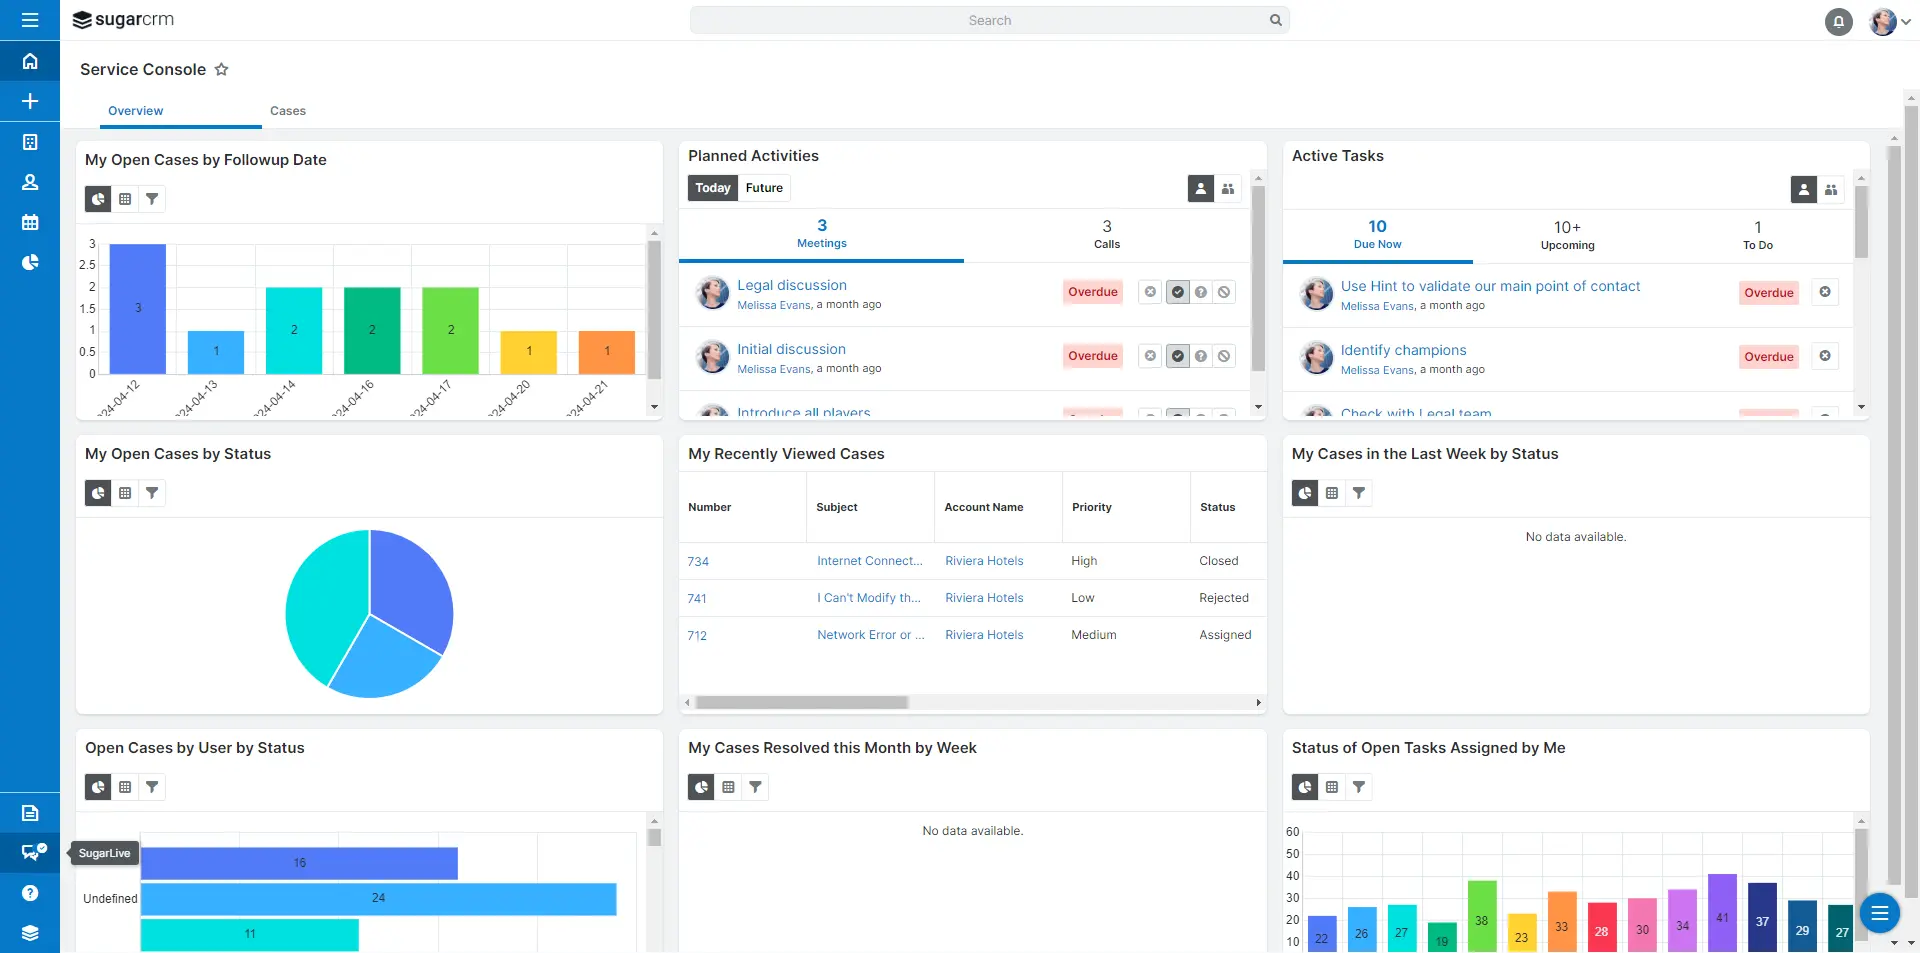
Task: Expand the SugarCRM logo home menu
Action: pos(123,19)
